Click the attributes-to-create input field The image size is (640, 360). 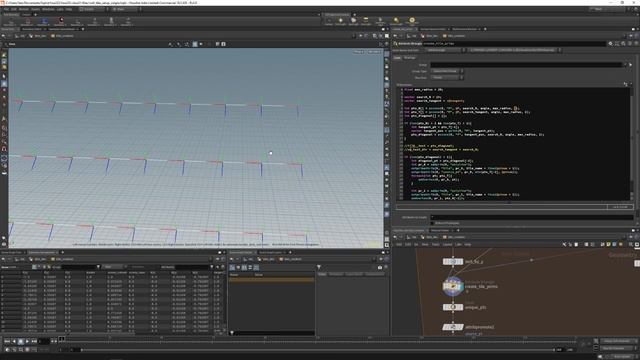click(x=532, y=217)
